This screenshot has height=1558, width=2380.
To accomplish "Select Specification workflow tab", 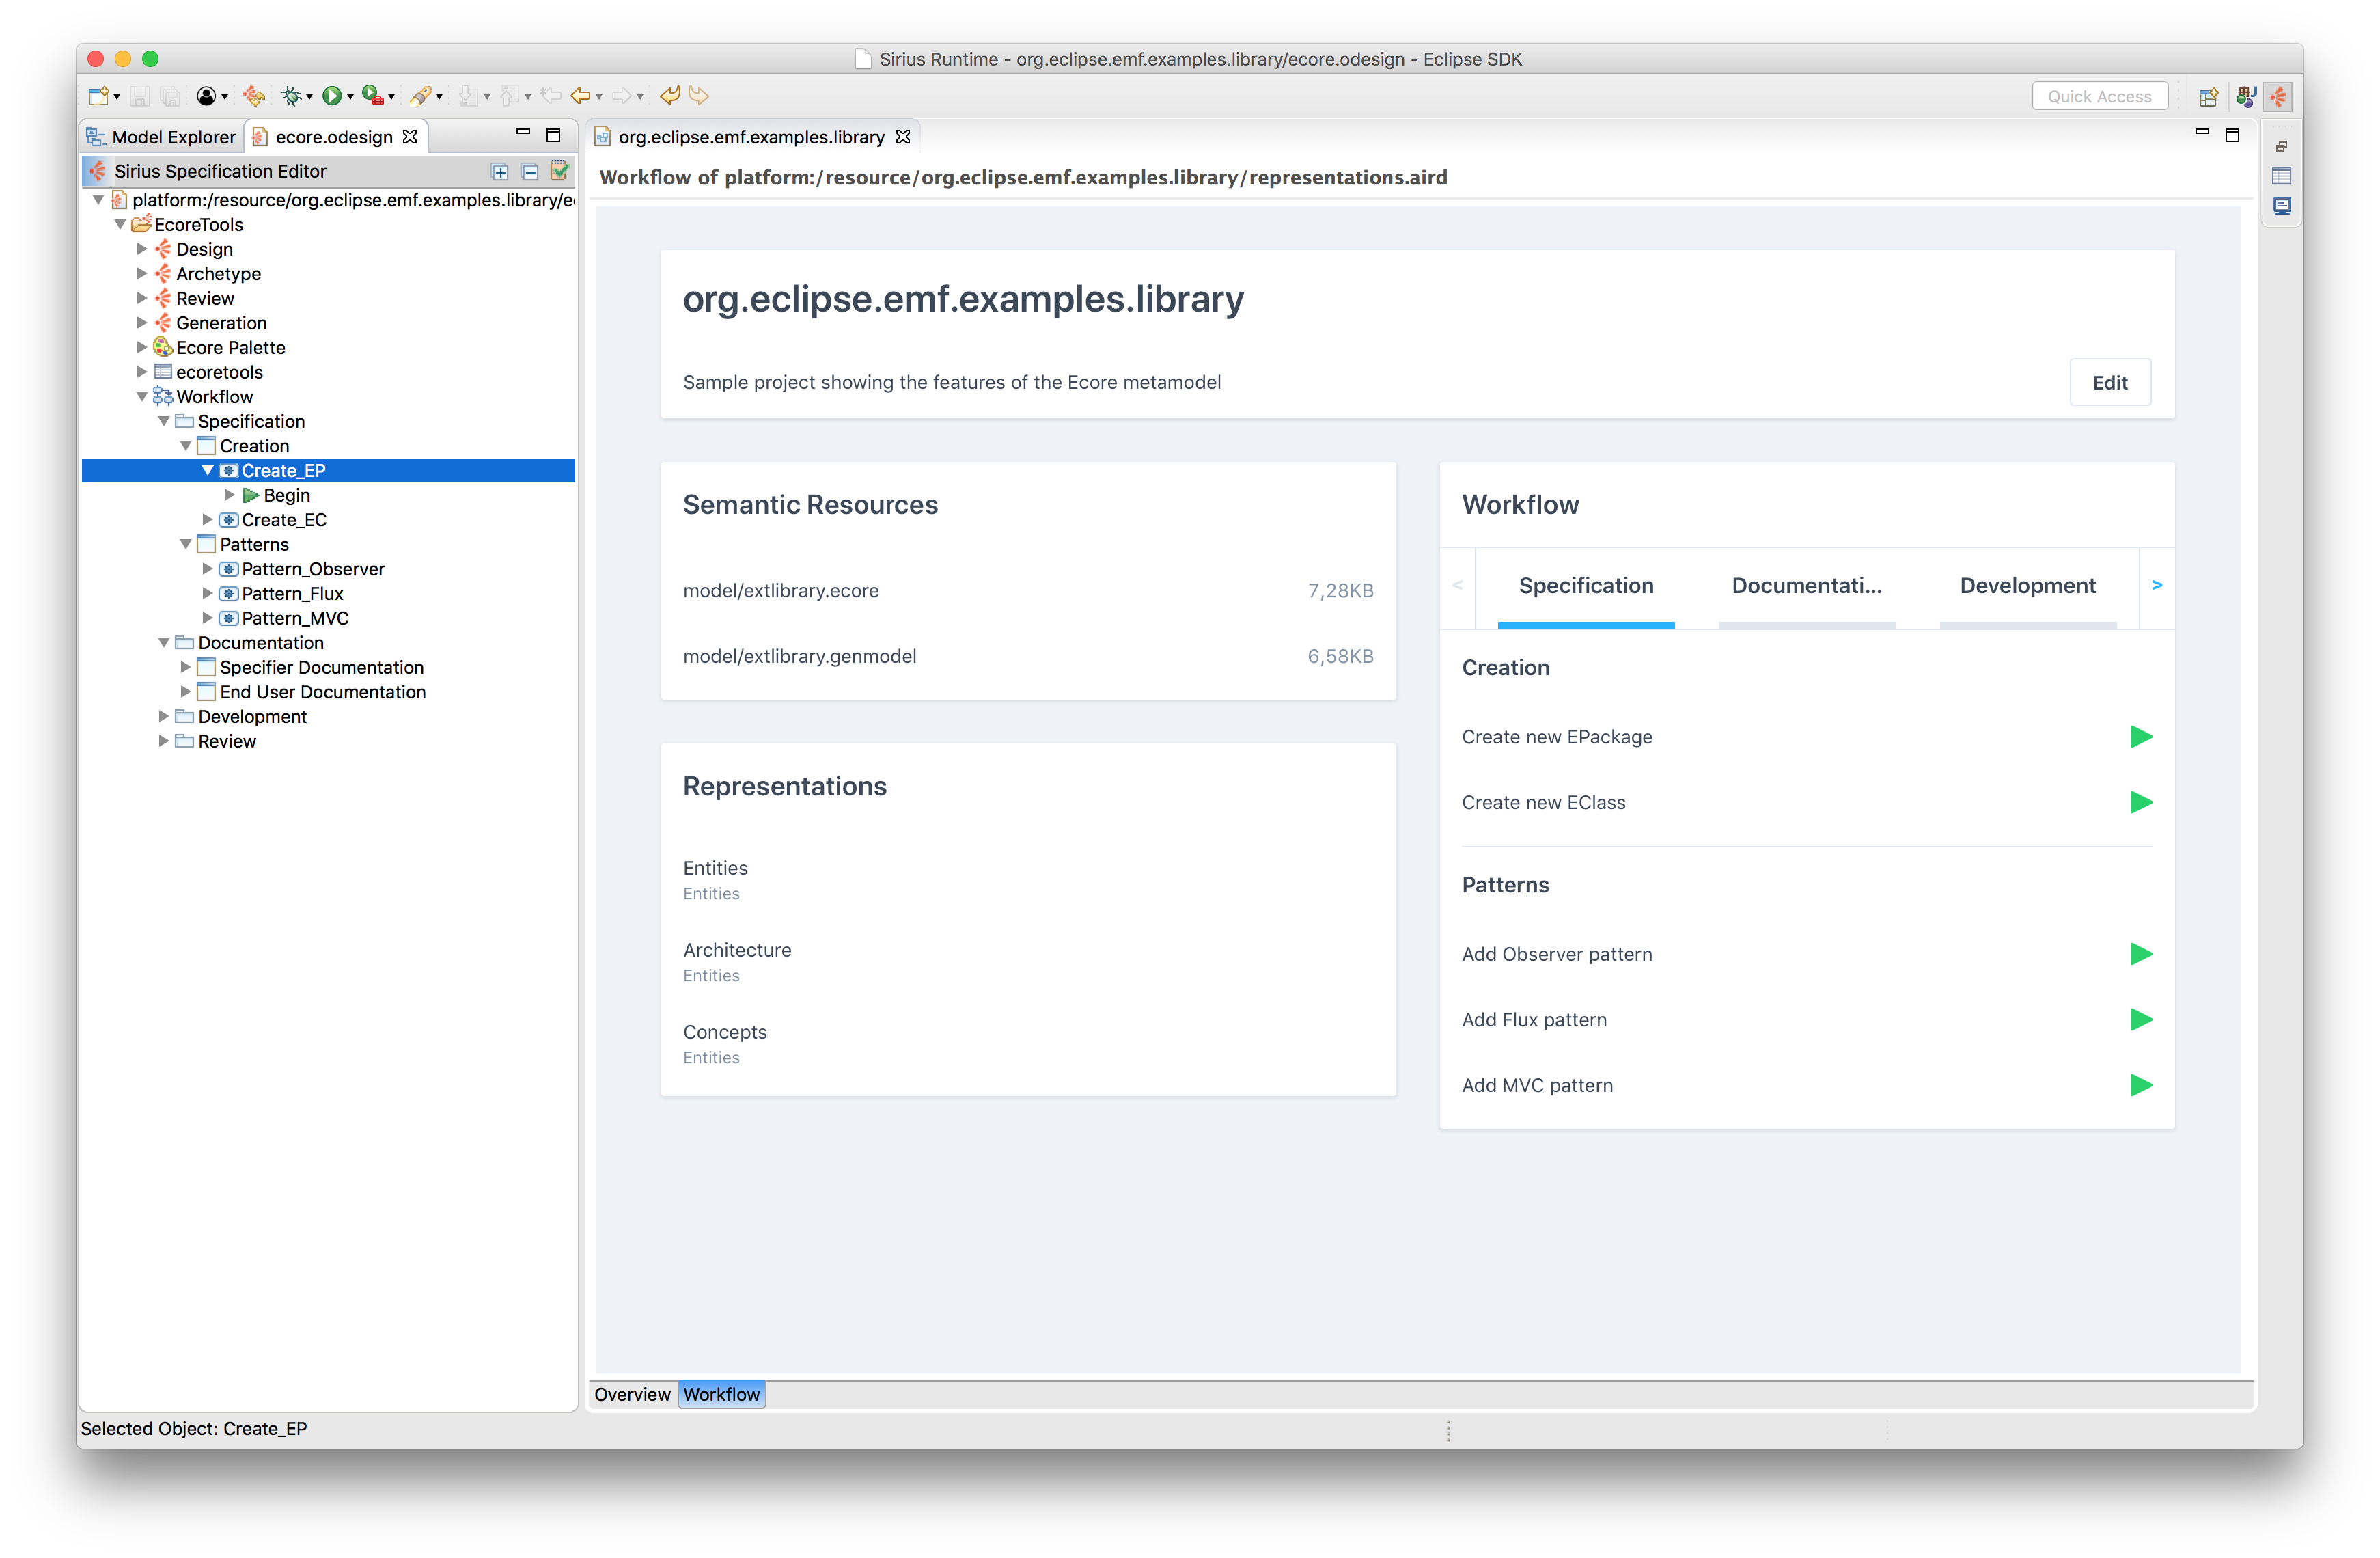I will click(1586, 587).
